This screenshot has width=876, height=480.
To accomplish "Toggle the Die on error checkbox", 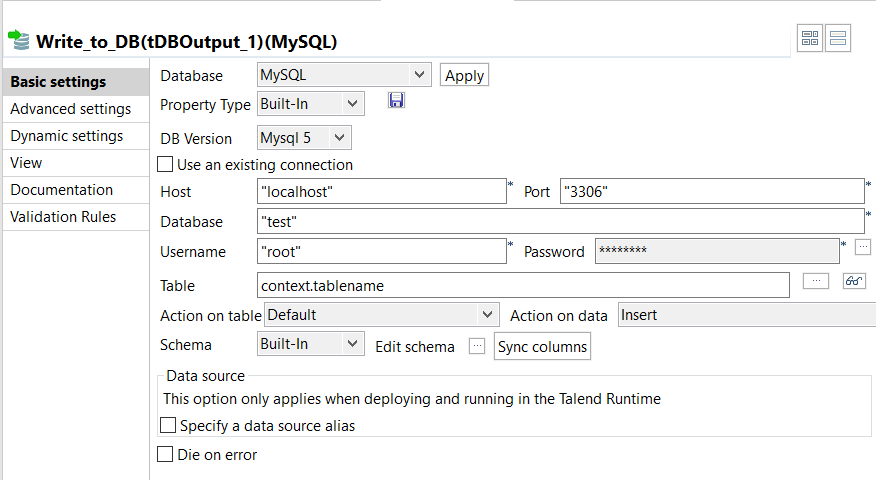I will [x=166, y=455].
